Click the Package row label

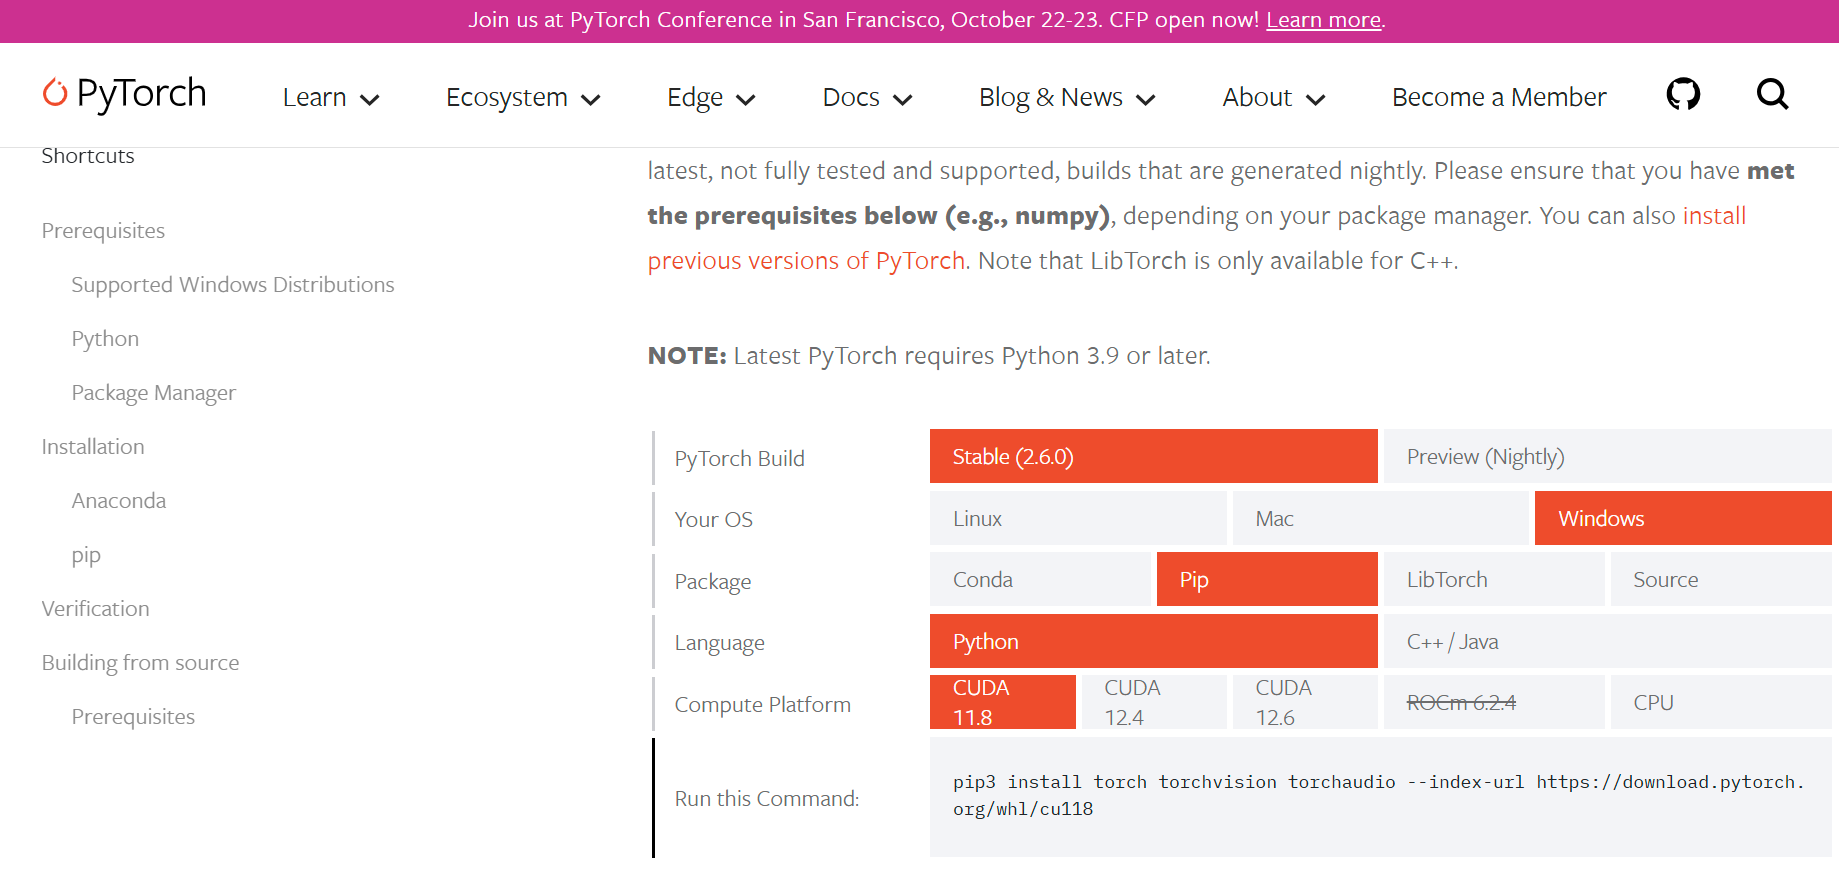pyautogui.click(x=712, y=582)
